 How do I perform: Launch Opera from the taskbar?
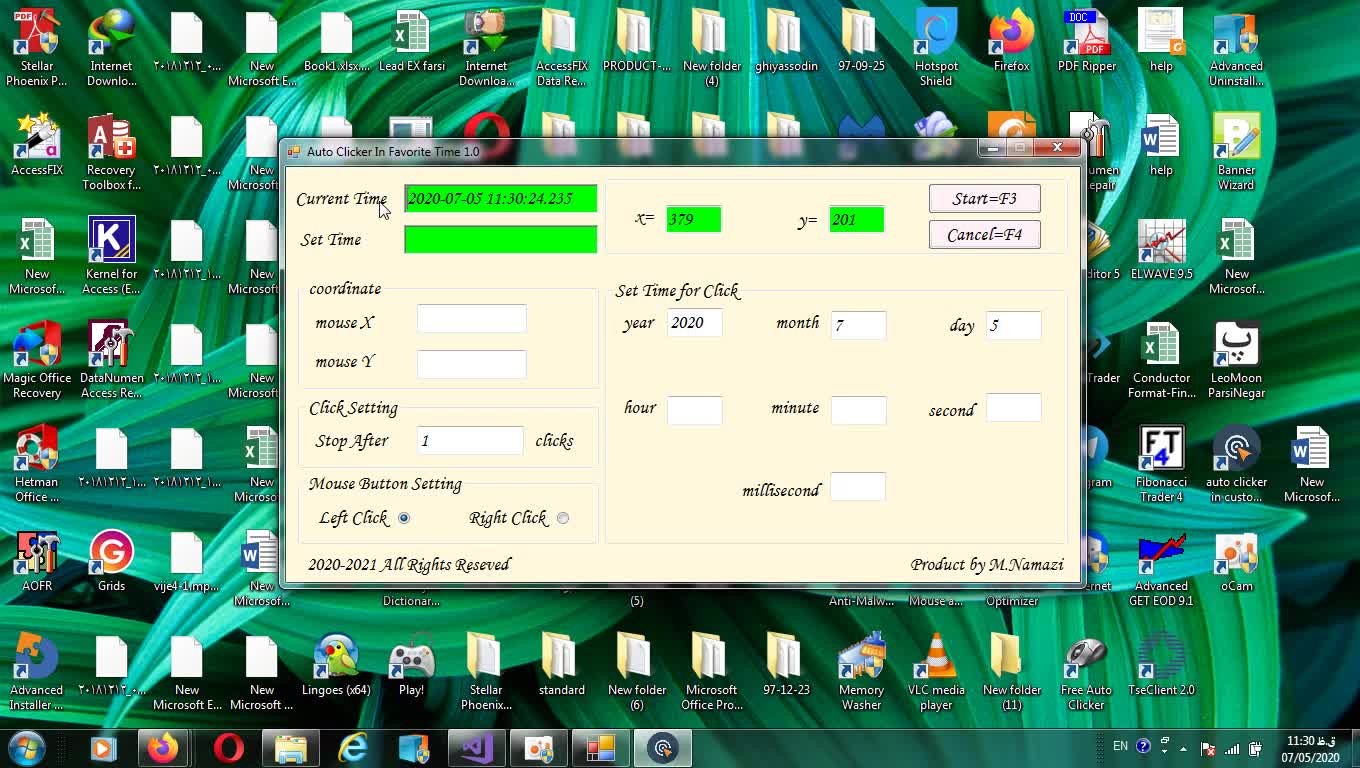pyautogui.click(x=229, y=747)
